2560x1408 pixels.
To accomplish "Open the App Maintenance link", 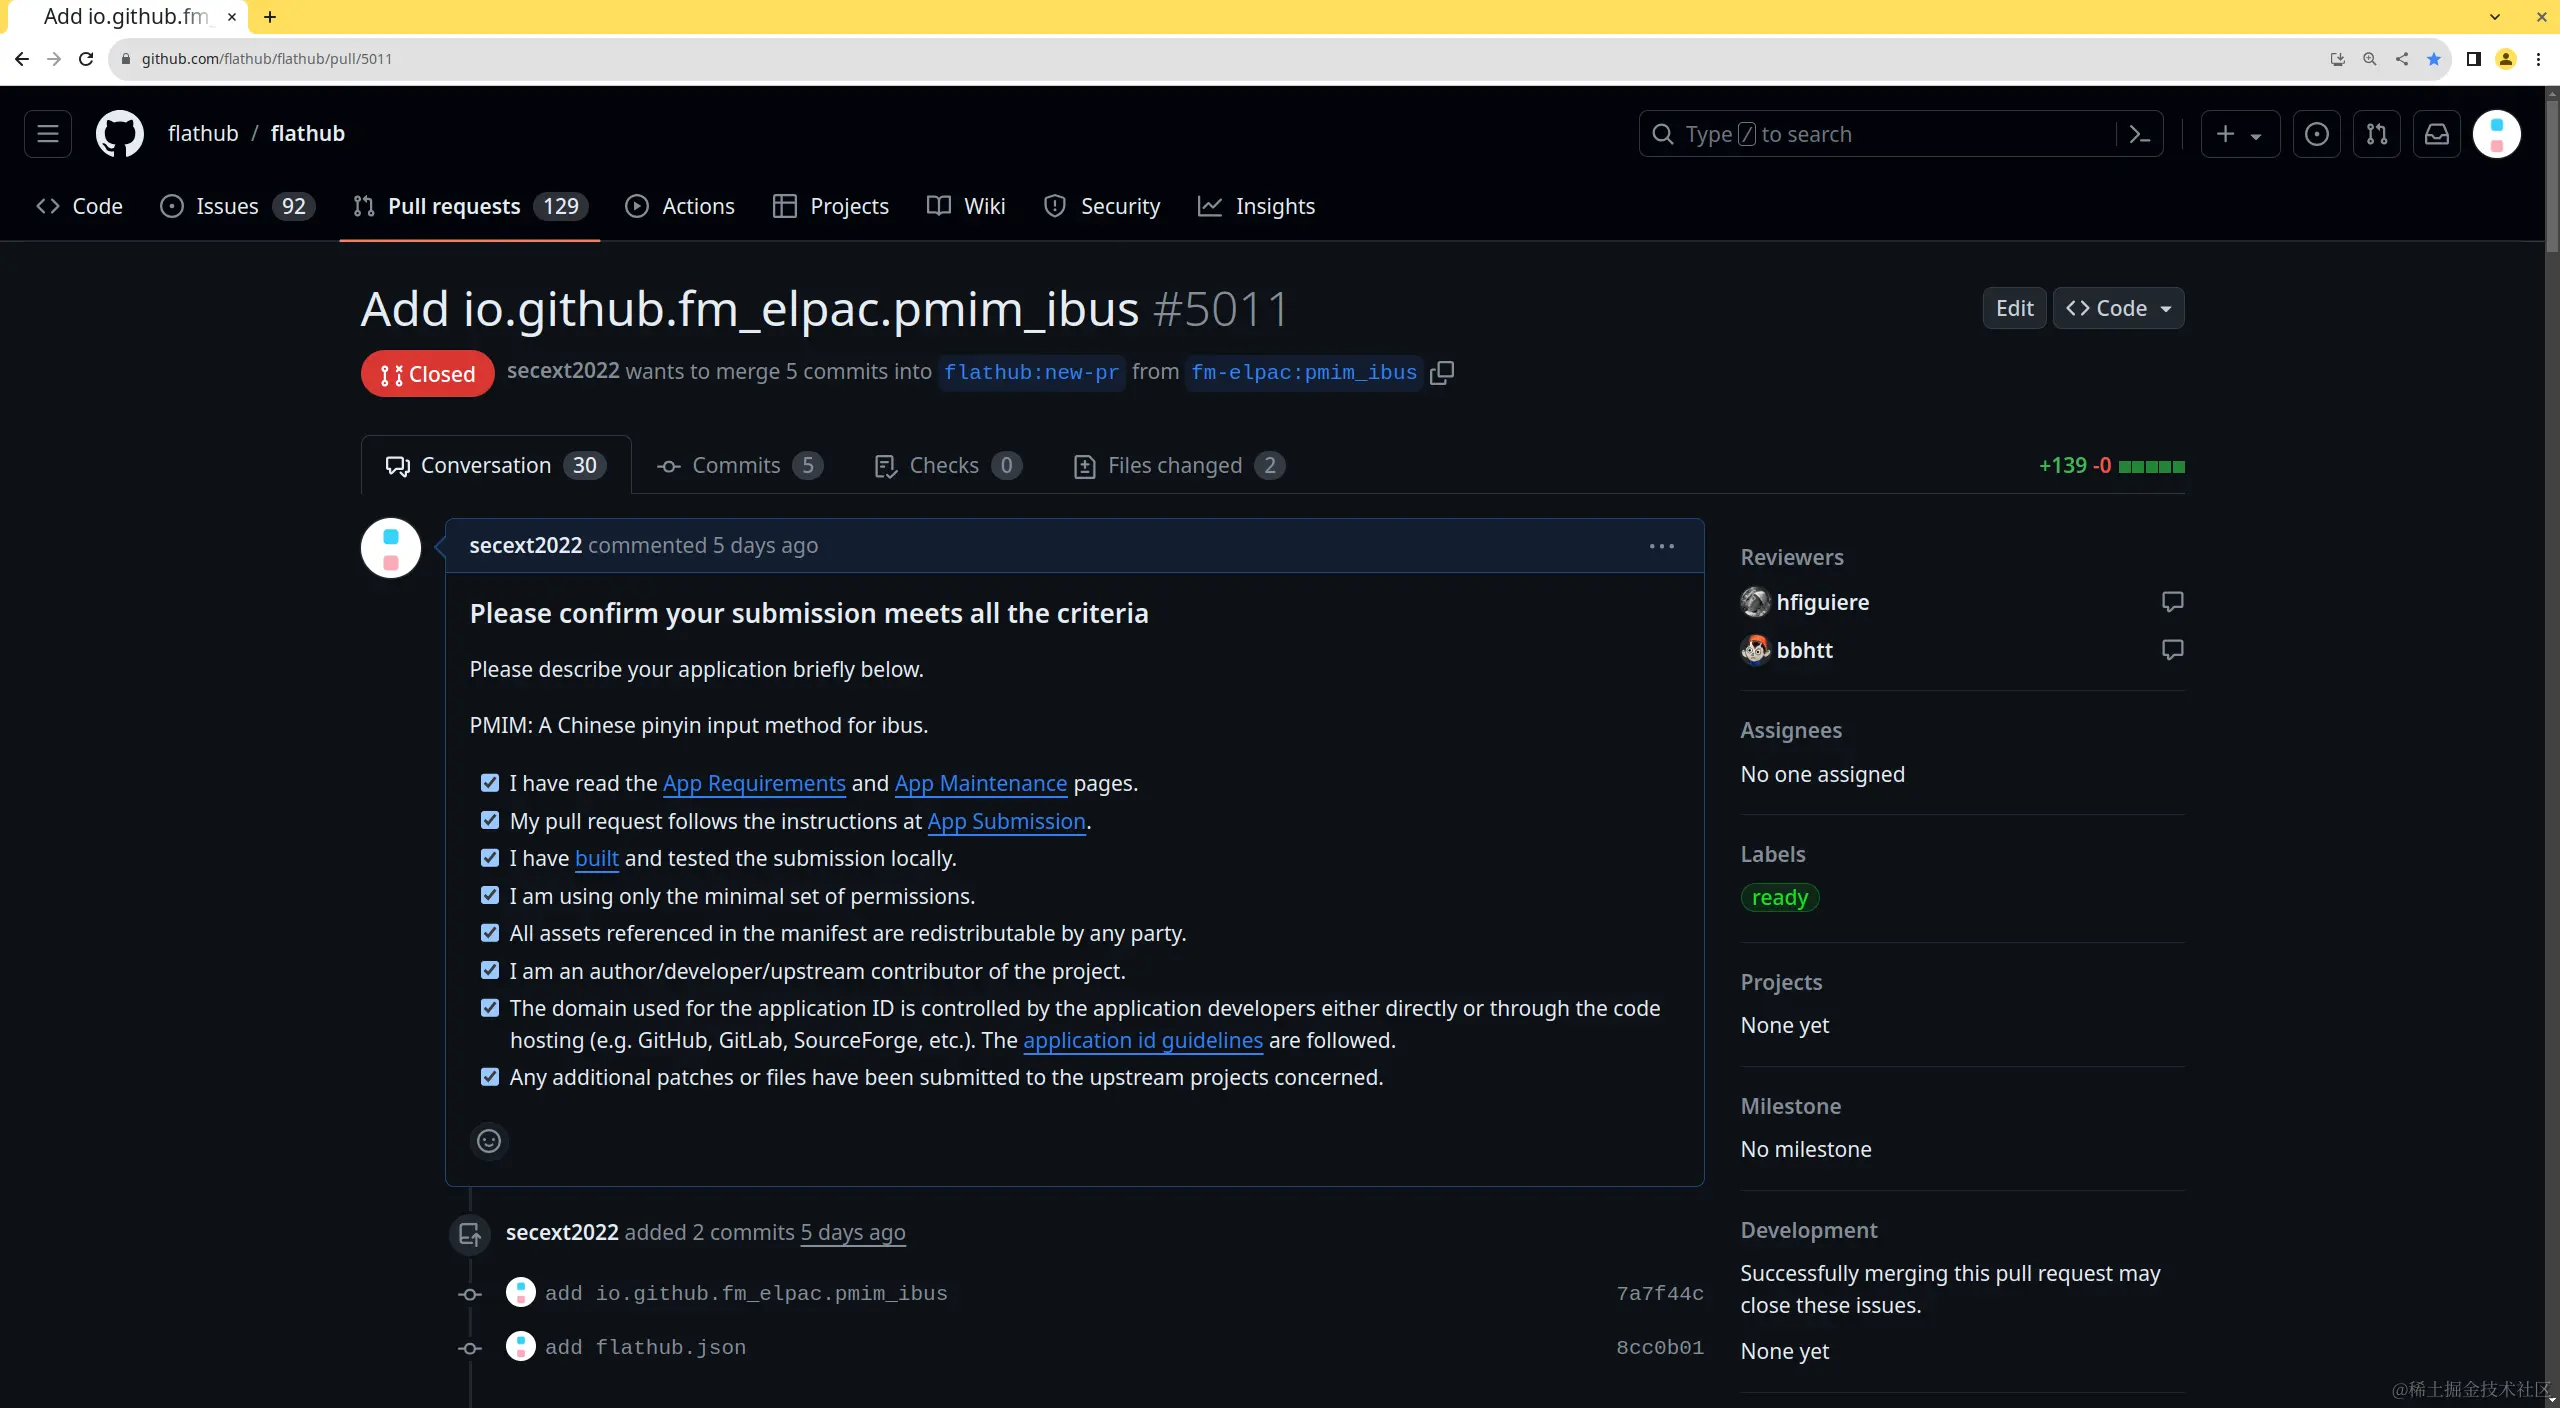I will click(x=980, y=784).
